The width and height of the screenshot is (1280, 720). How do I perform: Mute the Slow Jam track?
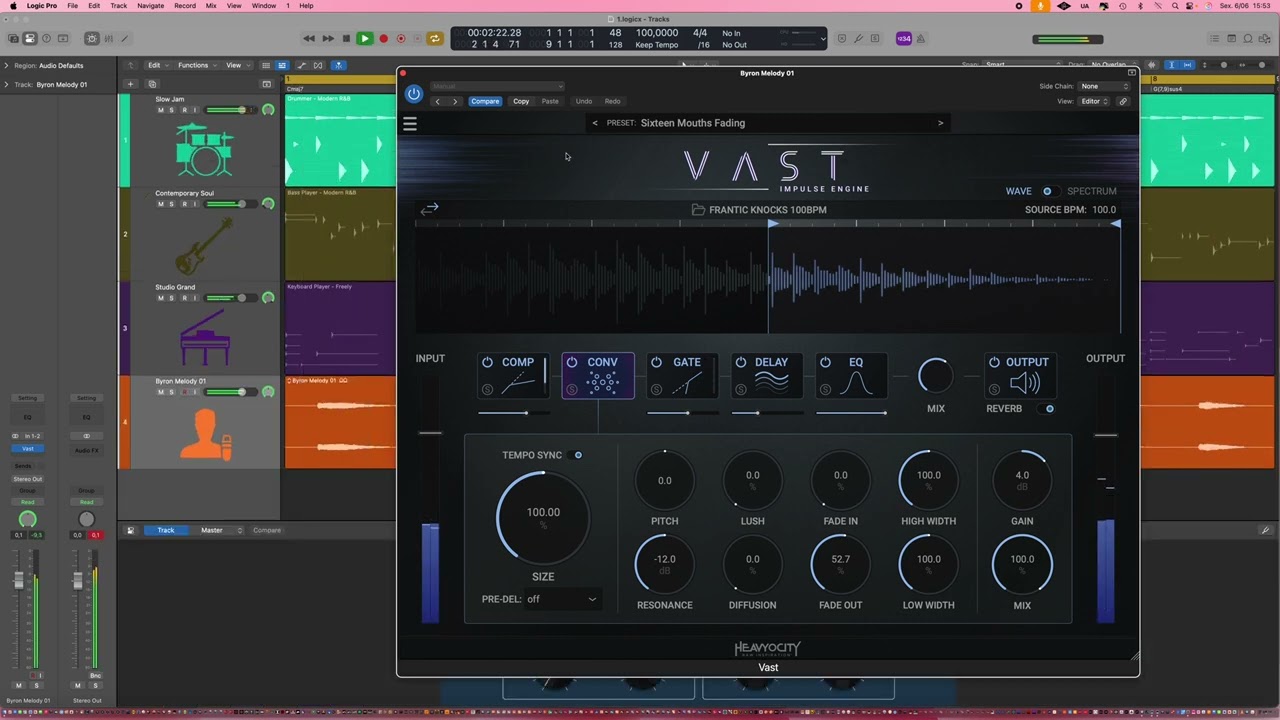click(160, 110)
